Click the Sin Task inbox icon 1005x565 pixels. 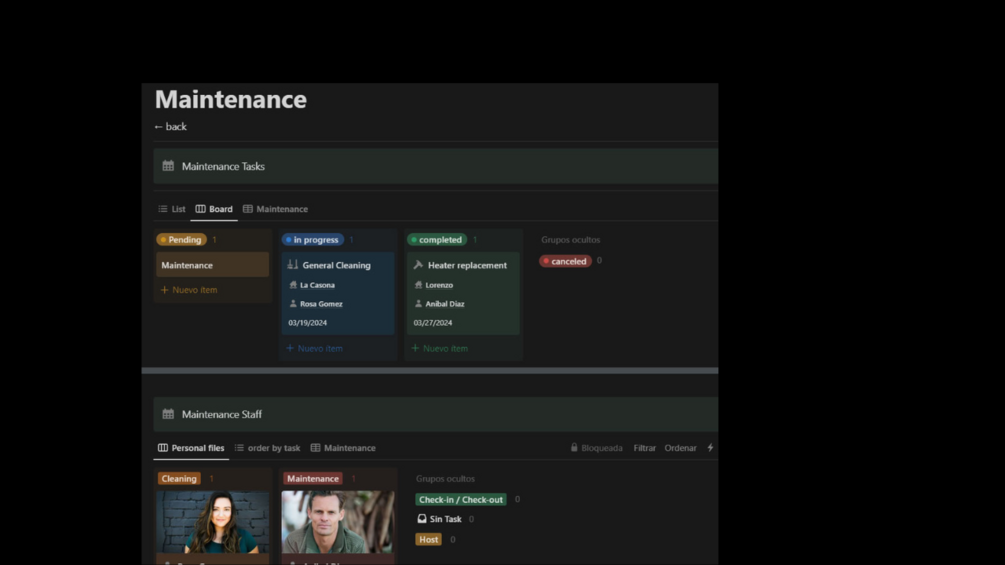tap(422, 519)
